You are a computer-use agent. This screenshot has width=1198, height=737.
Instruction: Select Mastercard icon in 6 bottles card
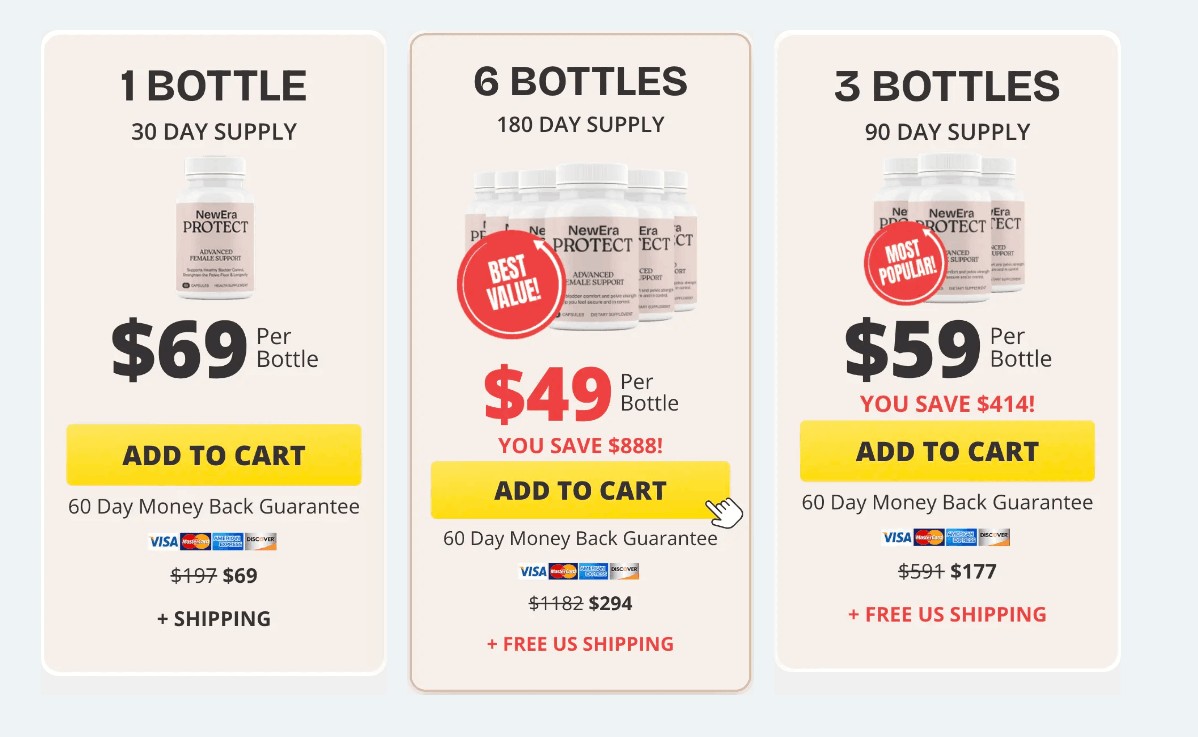[x=563, y=571]
